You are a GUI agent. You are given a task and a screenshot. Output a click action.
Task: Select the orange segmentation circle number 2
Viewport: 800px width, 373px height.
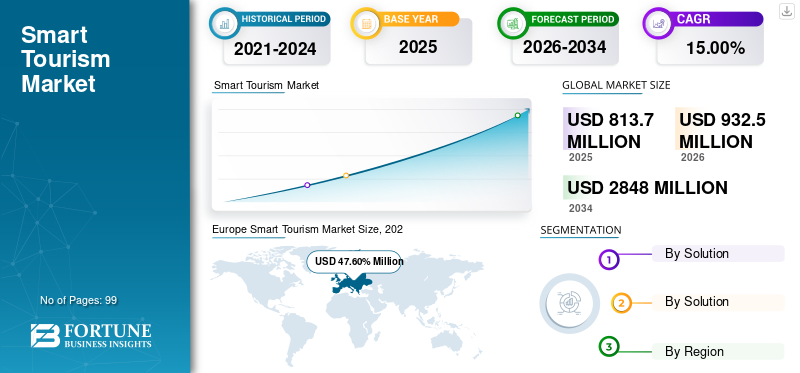click(x=621, y=303)
